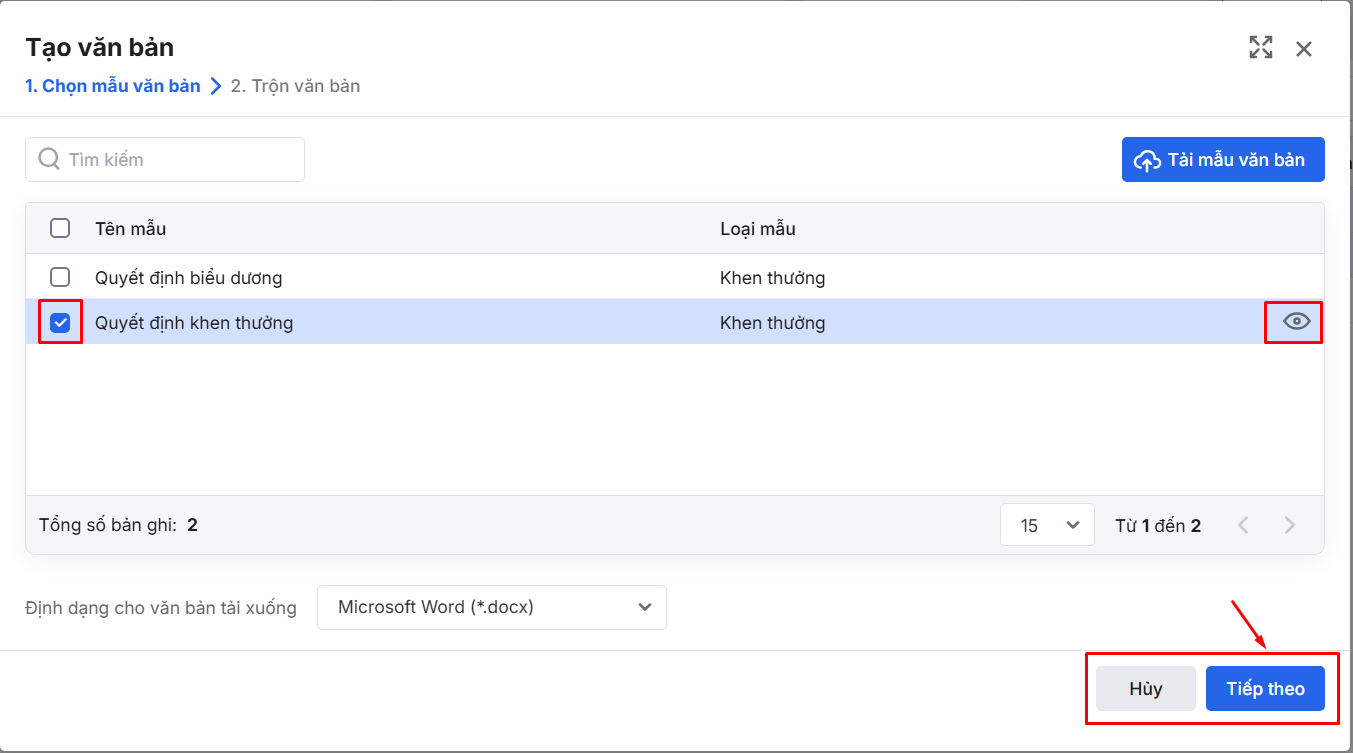
Task: Click the search magnifier icon
Action: pos(49,160)
